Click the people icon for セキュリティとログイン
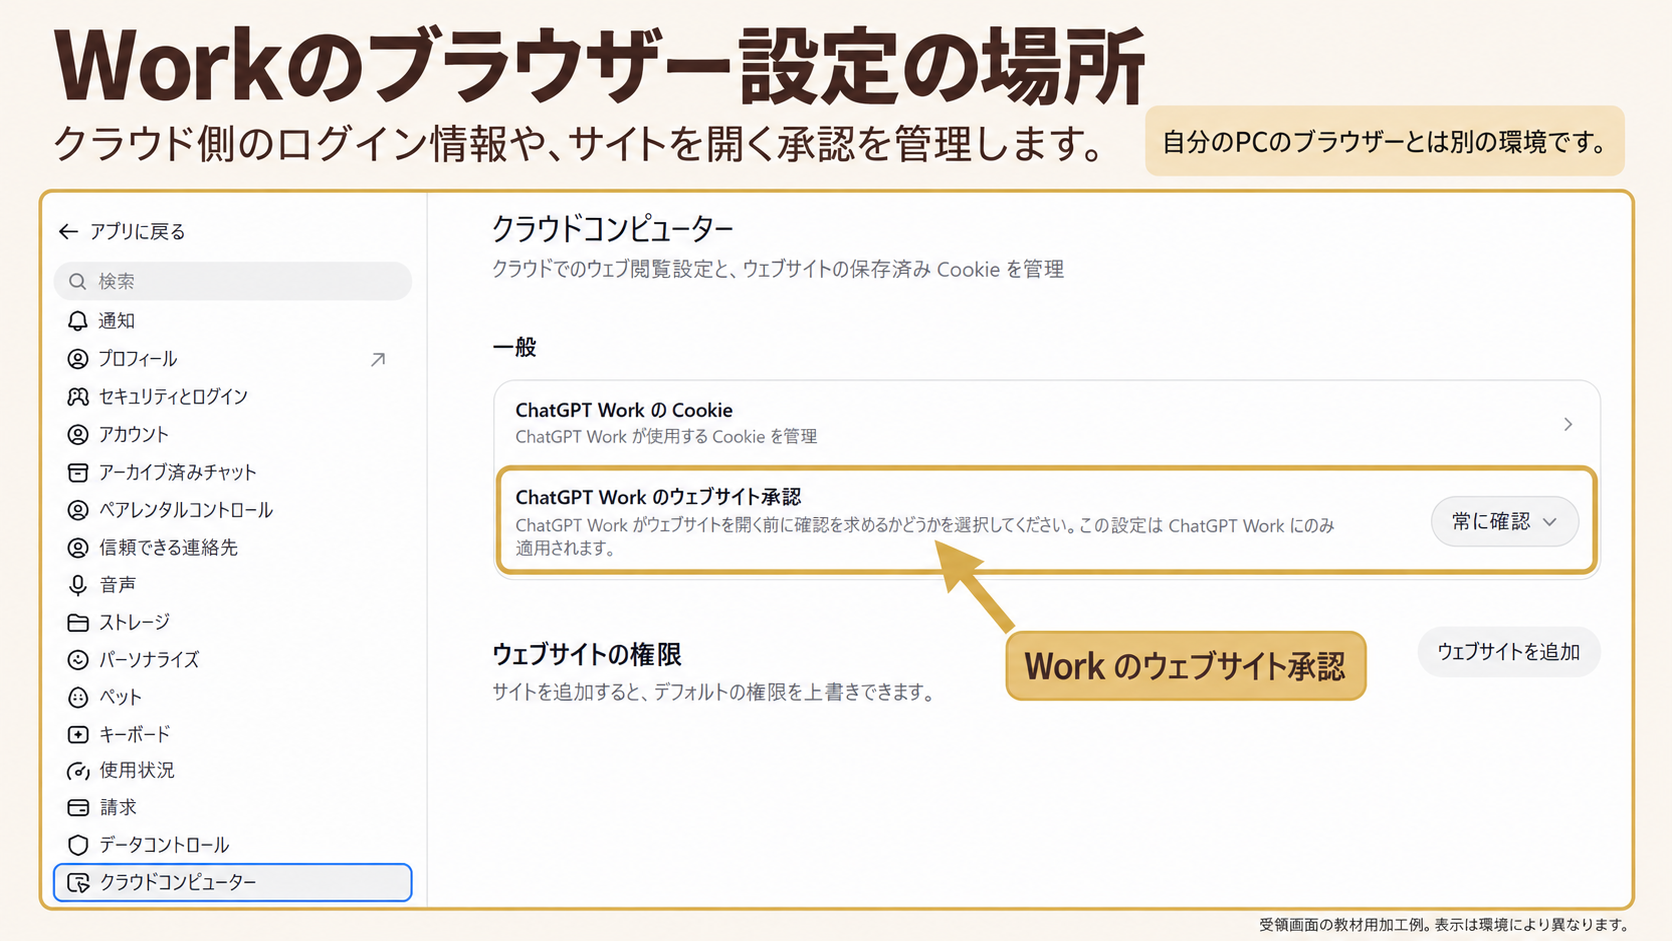 click(x=78, y=397)
